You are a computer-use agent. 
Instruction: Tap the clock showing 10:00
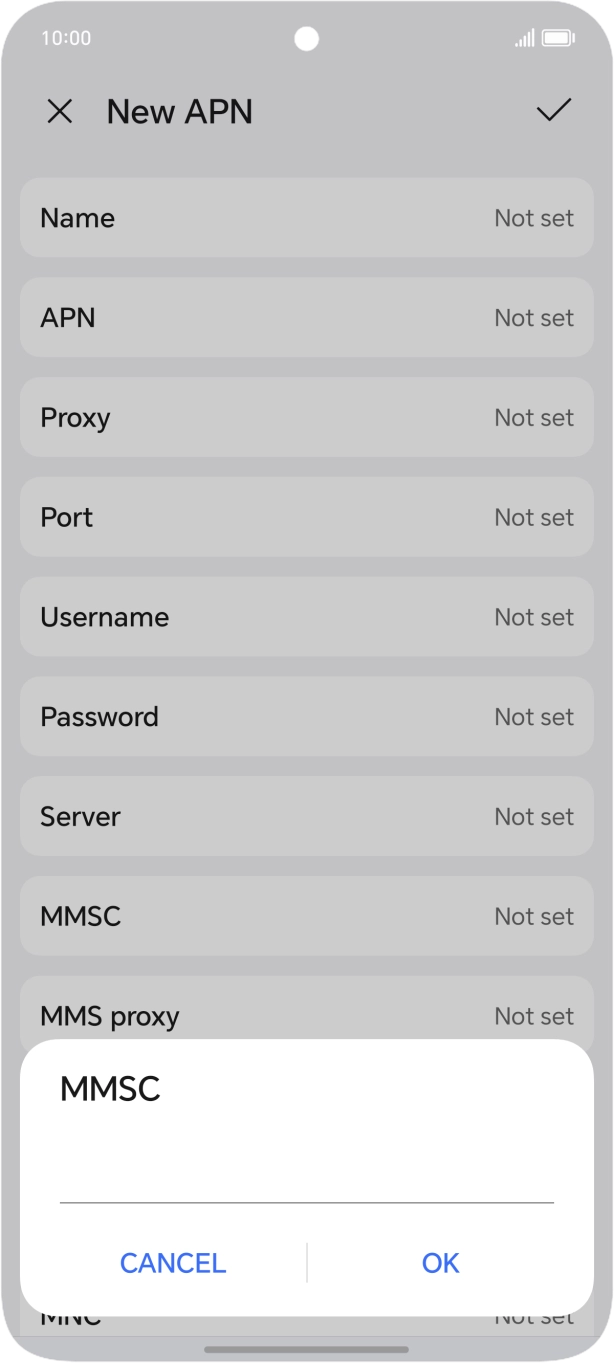(x=66, y=38)
